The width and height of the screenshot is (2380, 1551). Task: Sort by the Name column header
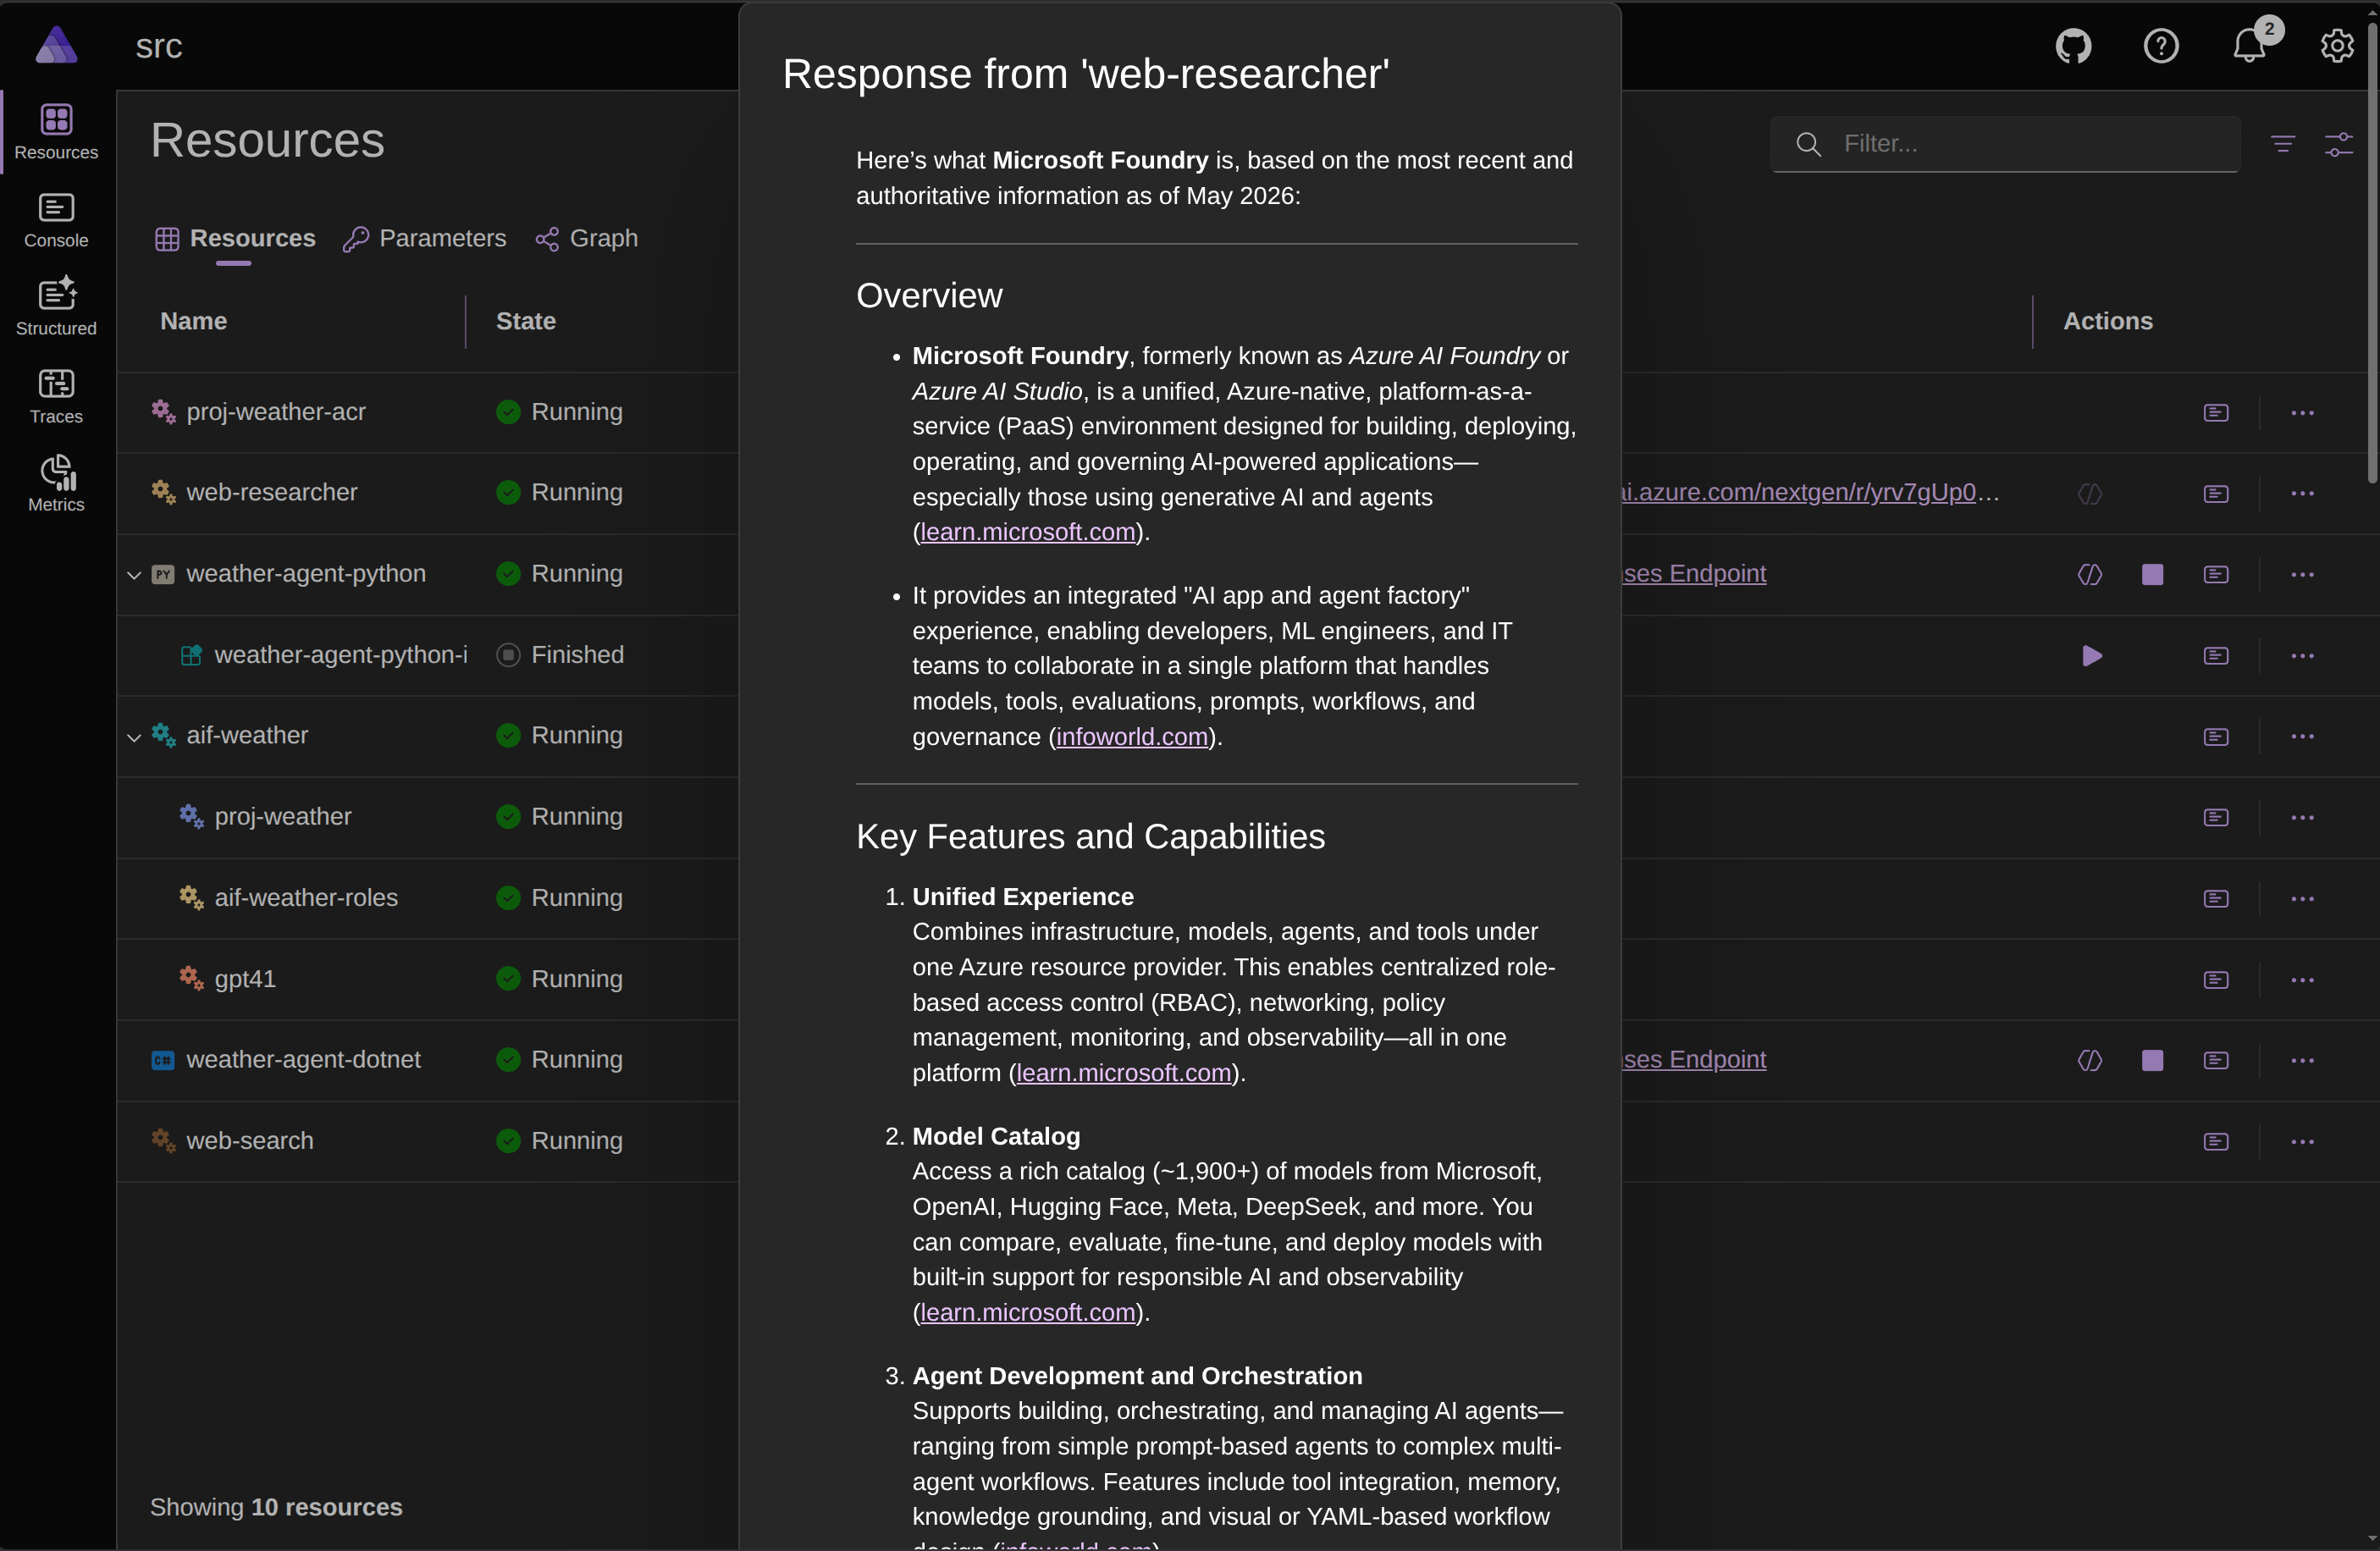click(194, 321)
